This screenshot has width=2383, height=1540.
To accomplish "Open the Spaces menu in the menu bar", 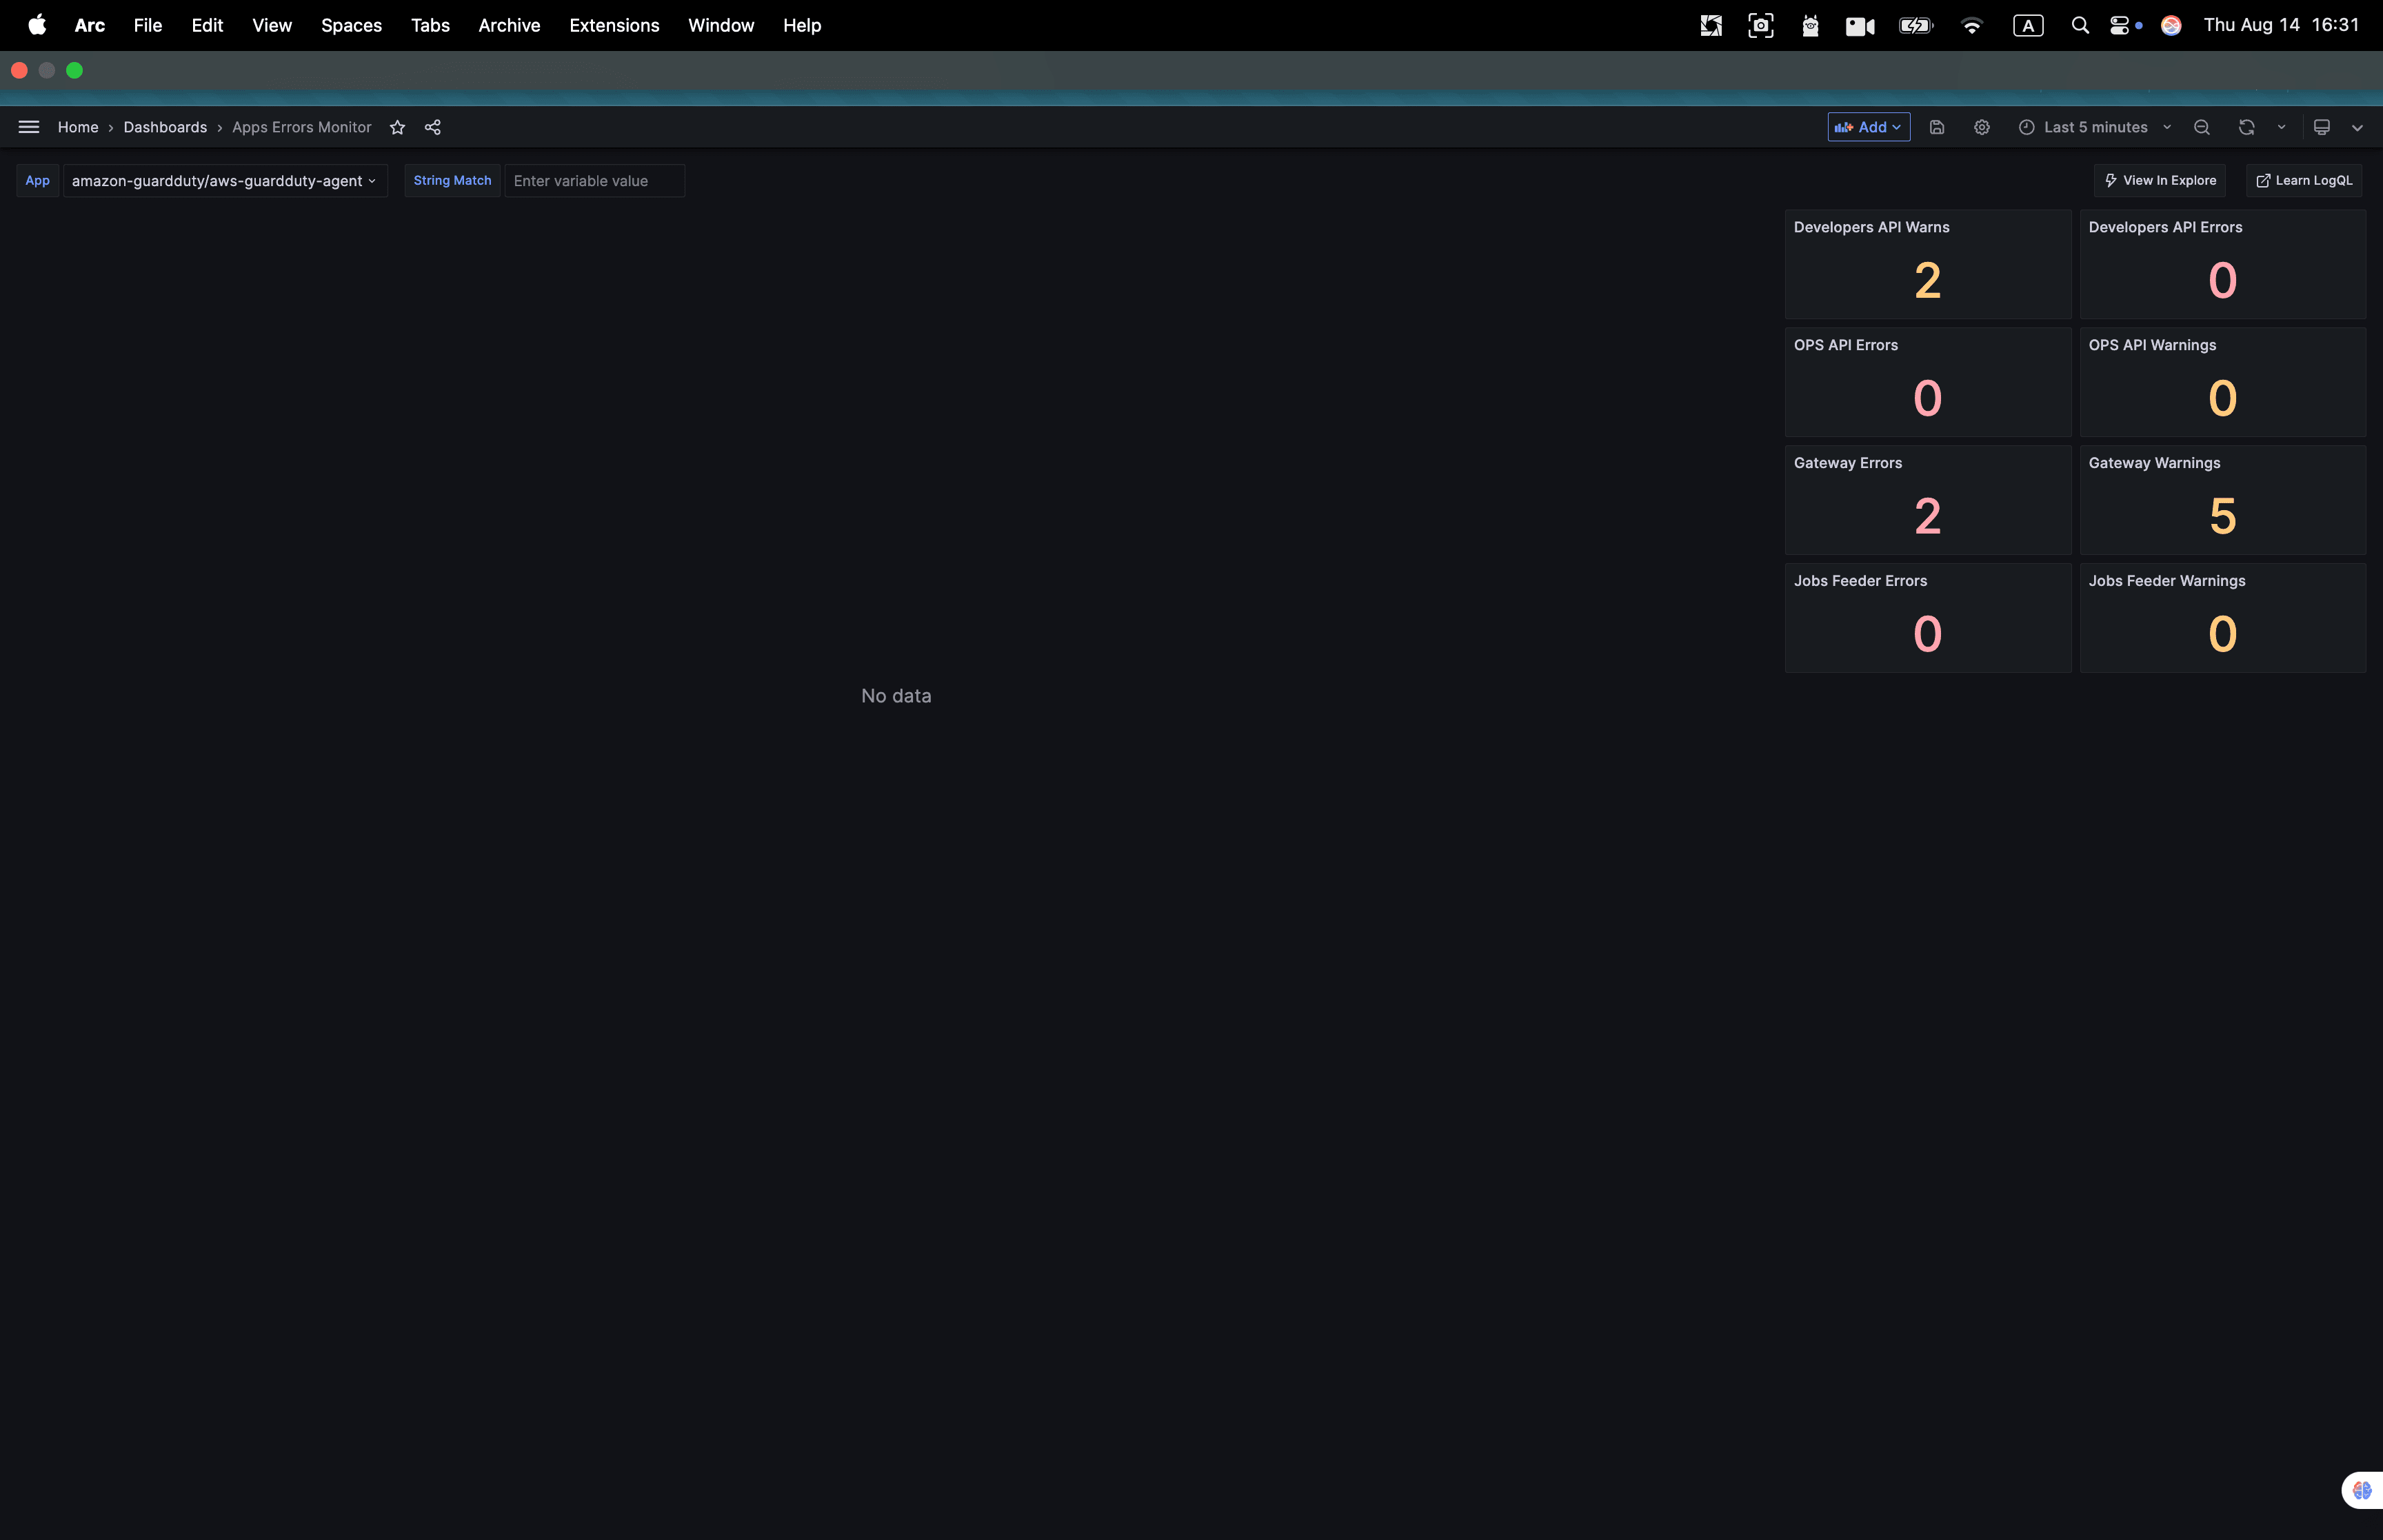I will click(351, 25).
